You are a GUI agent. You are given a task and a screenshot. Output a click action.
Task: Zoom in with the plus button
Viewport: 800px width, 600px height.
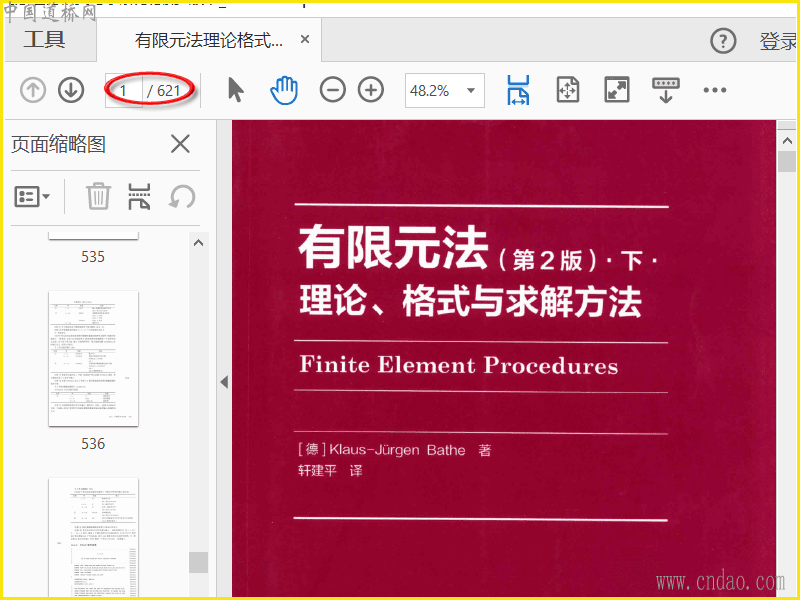click(x=371, y=90)
